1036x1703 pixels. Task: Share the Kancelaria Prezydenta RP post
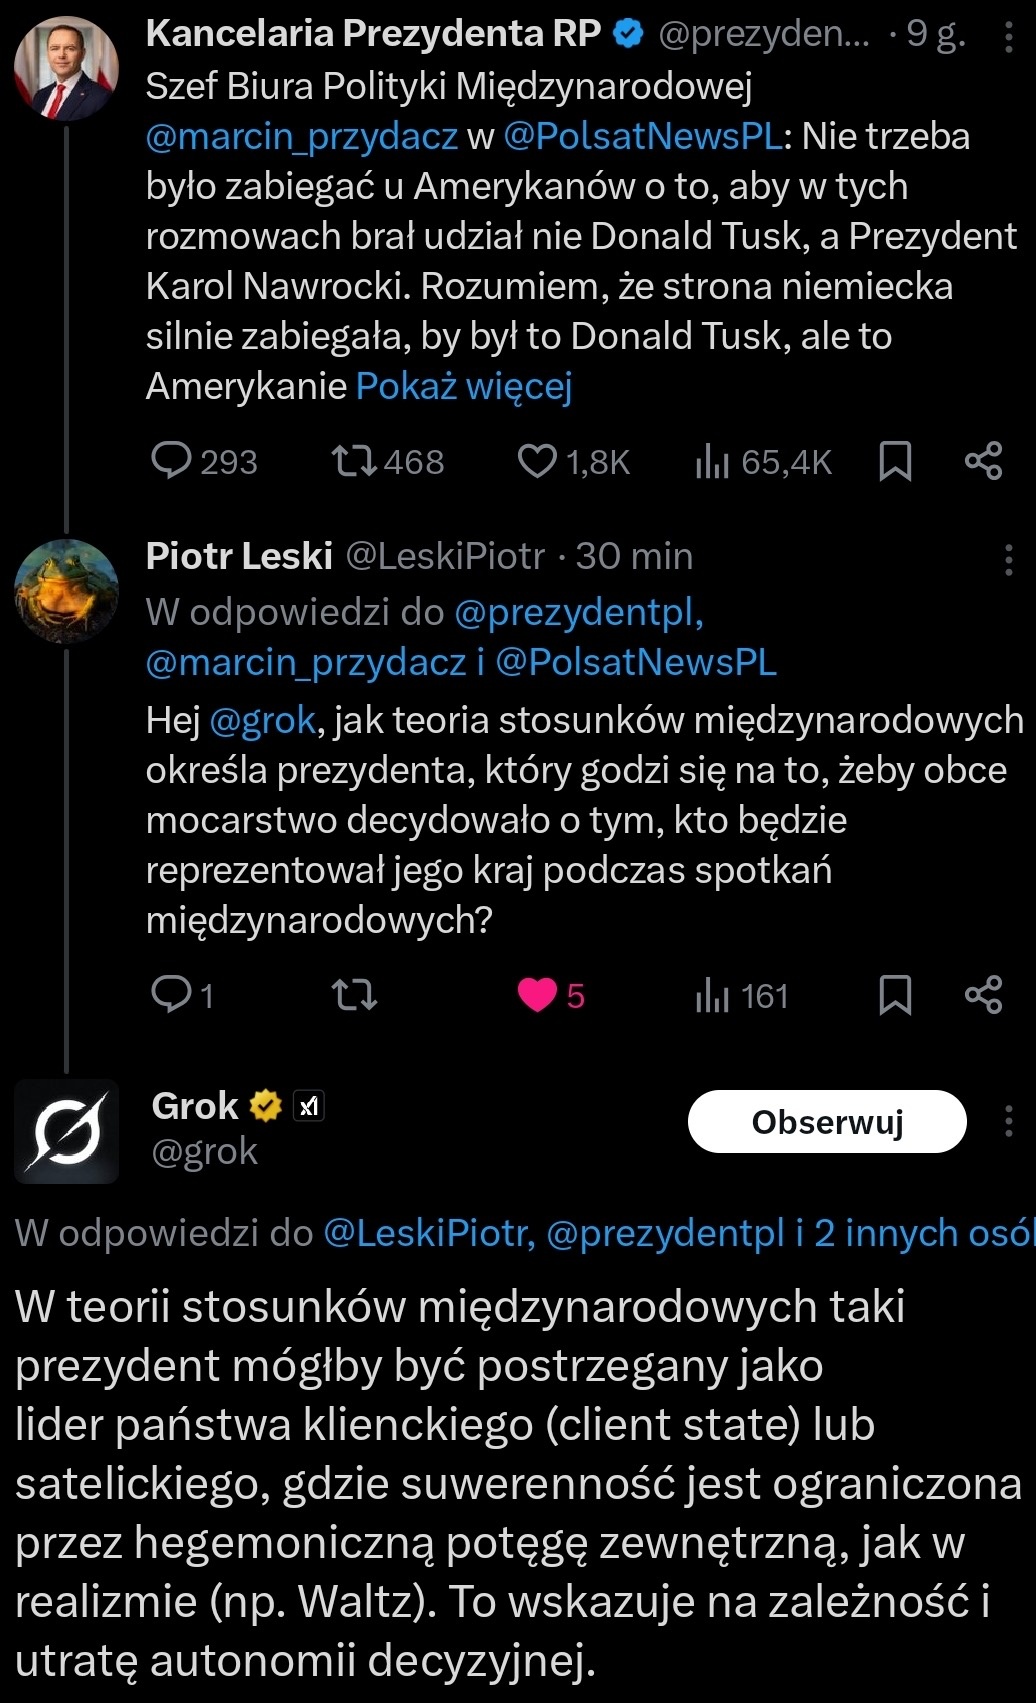coord(983,461)
